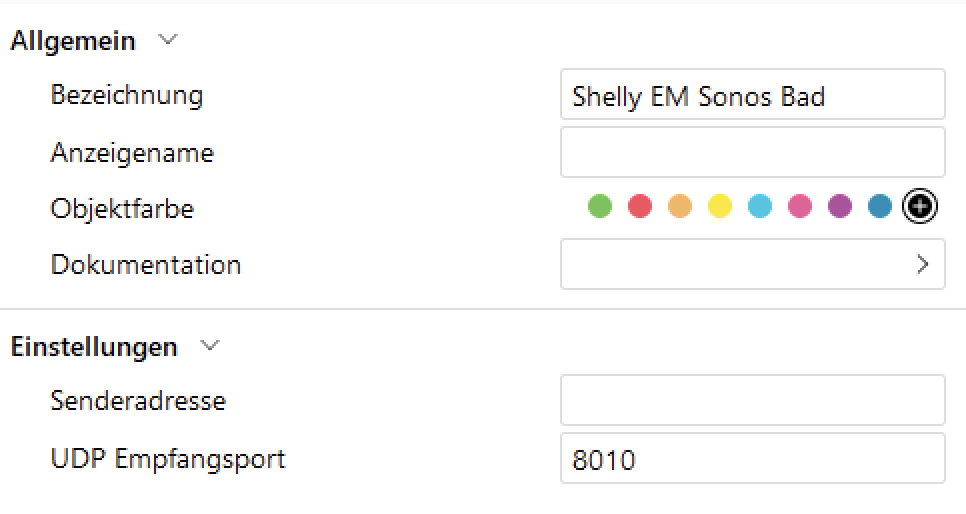Choose the pink object color
This screenshot has height=514, width=966.
click(800, 207)
